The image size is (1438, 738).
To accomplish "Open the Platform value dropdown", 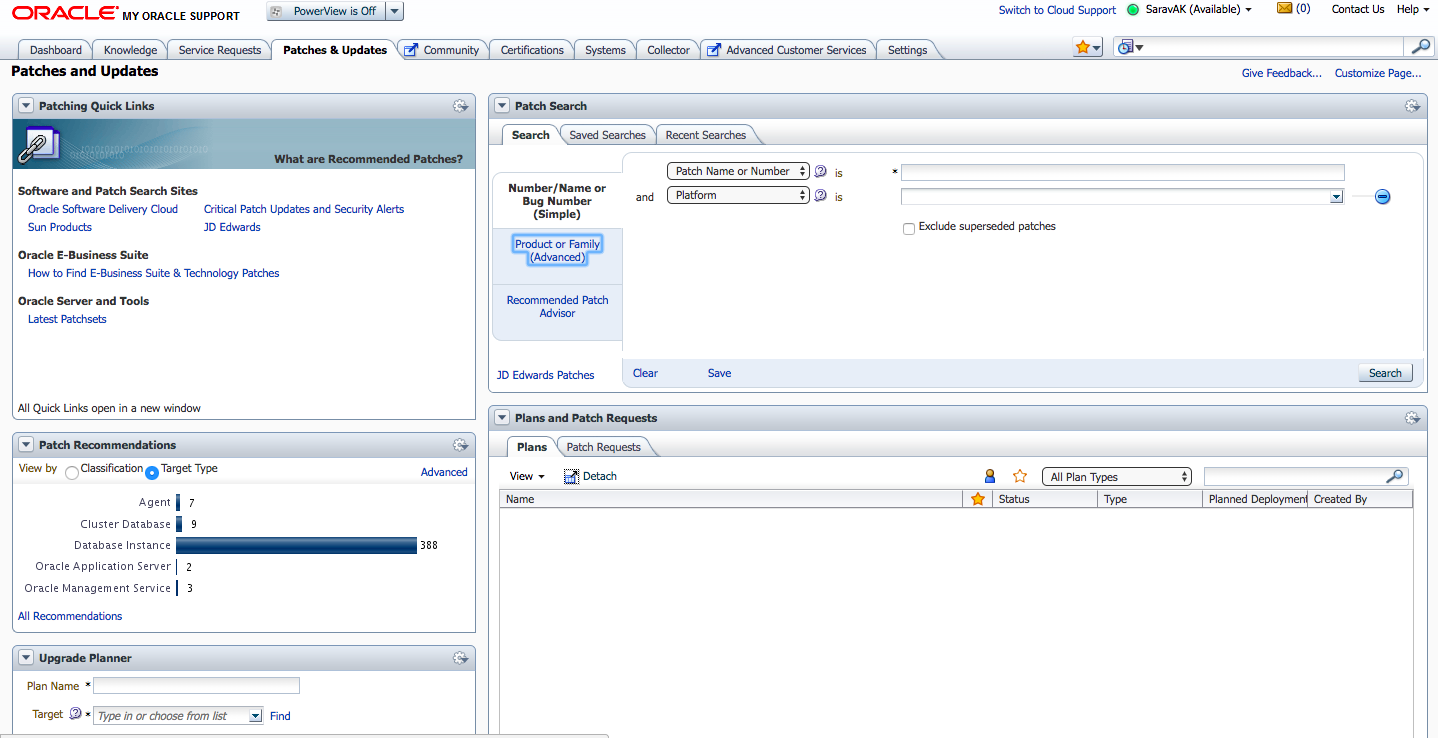I will pyautogui.click(x=1337, y=197).
